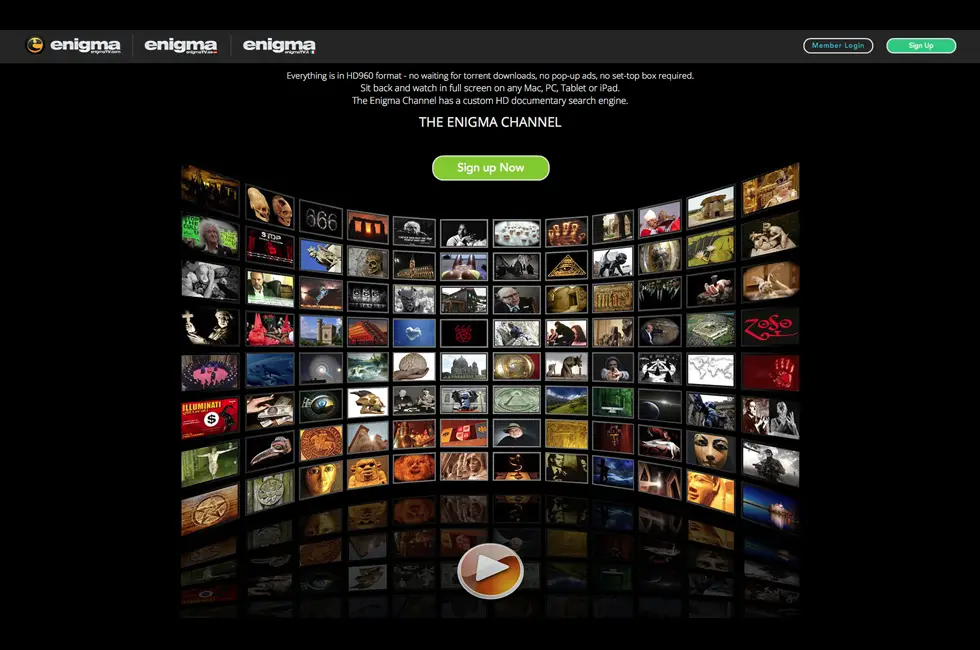Select the yellow-green water lily thumbnail
This screenshot has width=980, height=650.
[x=711, y=248]
